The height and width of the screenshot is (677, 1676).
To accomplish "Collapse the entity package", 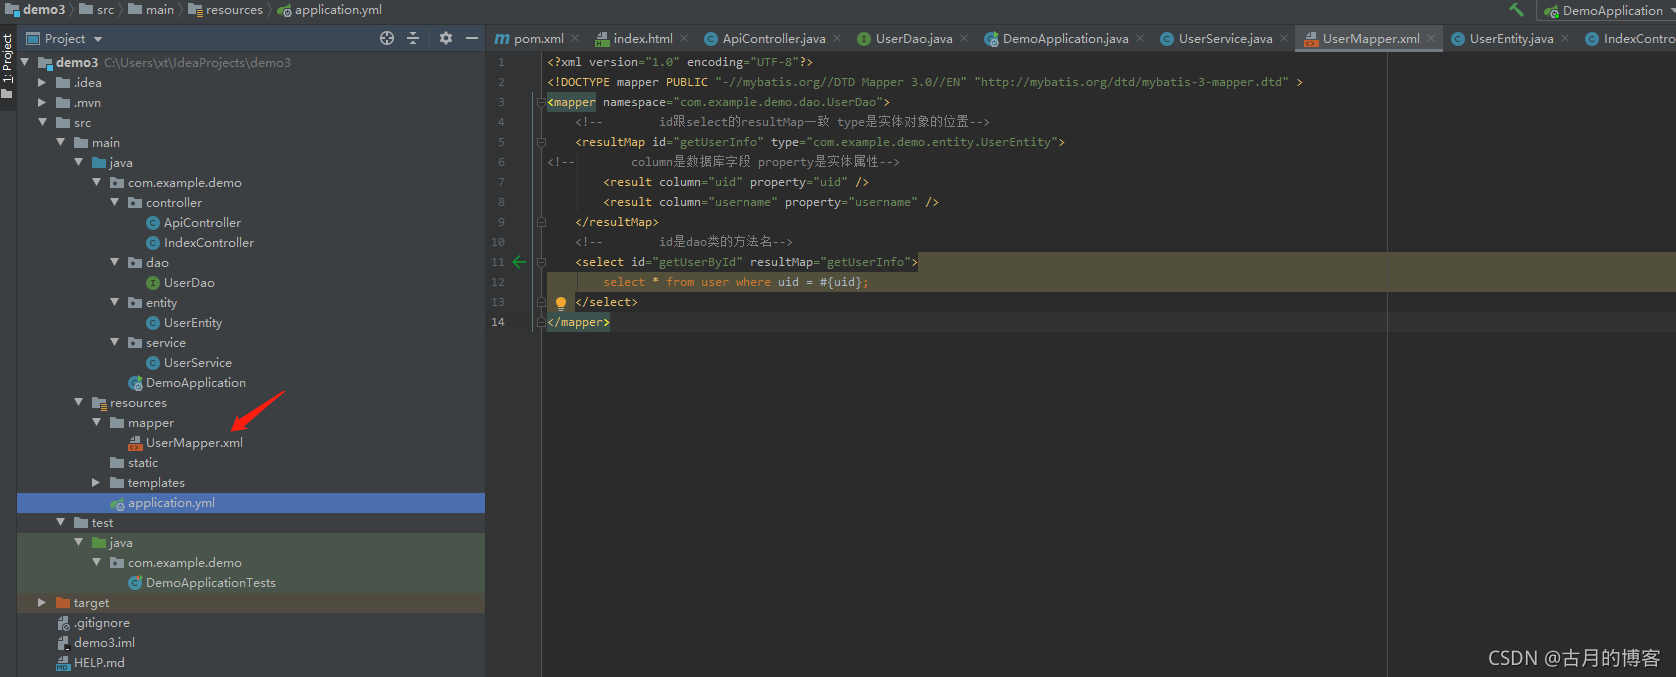I will pyautogui.click(x=115, y=302).
